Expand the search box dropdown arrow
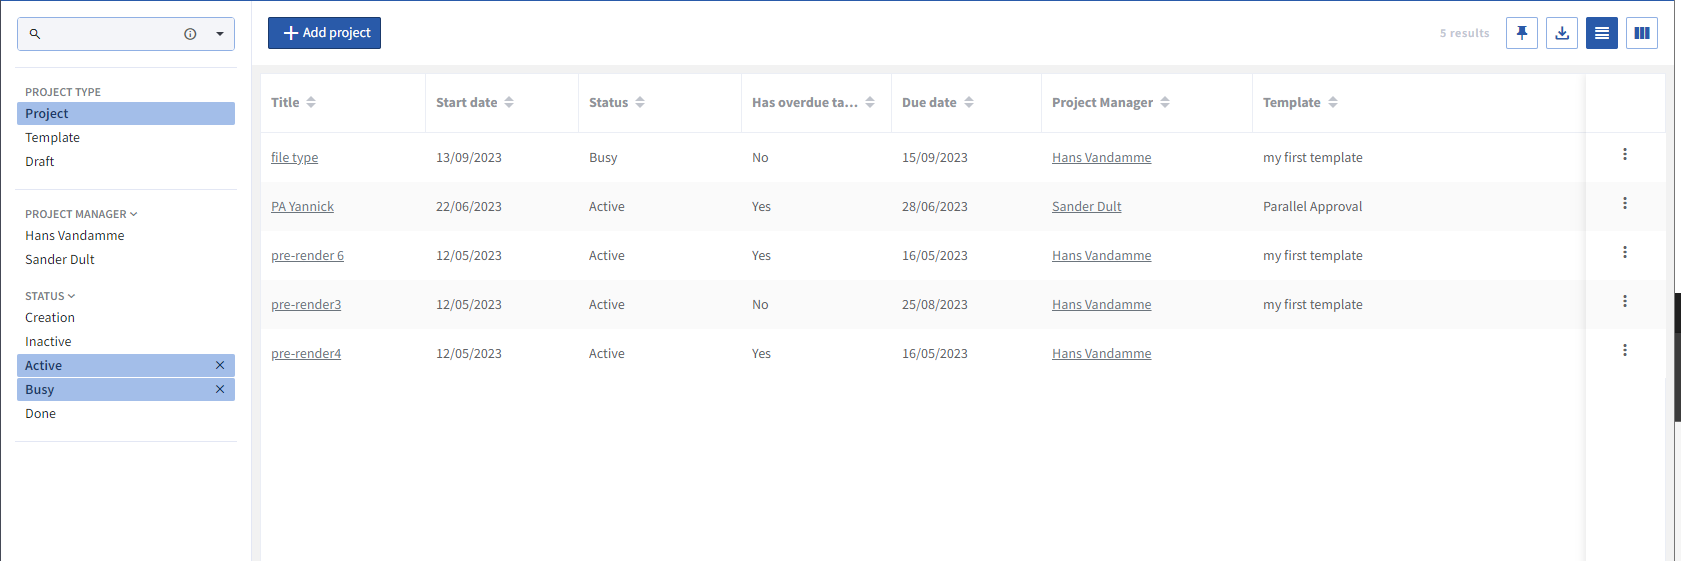This screenshot has height=561, width=1681. pos(220,34)
